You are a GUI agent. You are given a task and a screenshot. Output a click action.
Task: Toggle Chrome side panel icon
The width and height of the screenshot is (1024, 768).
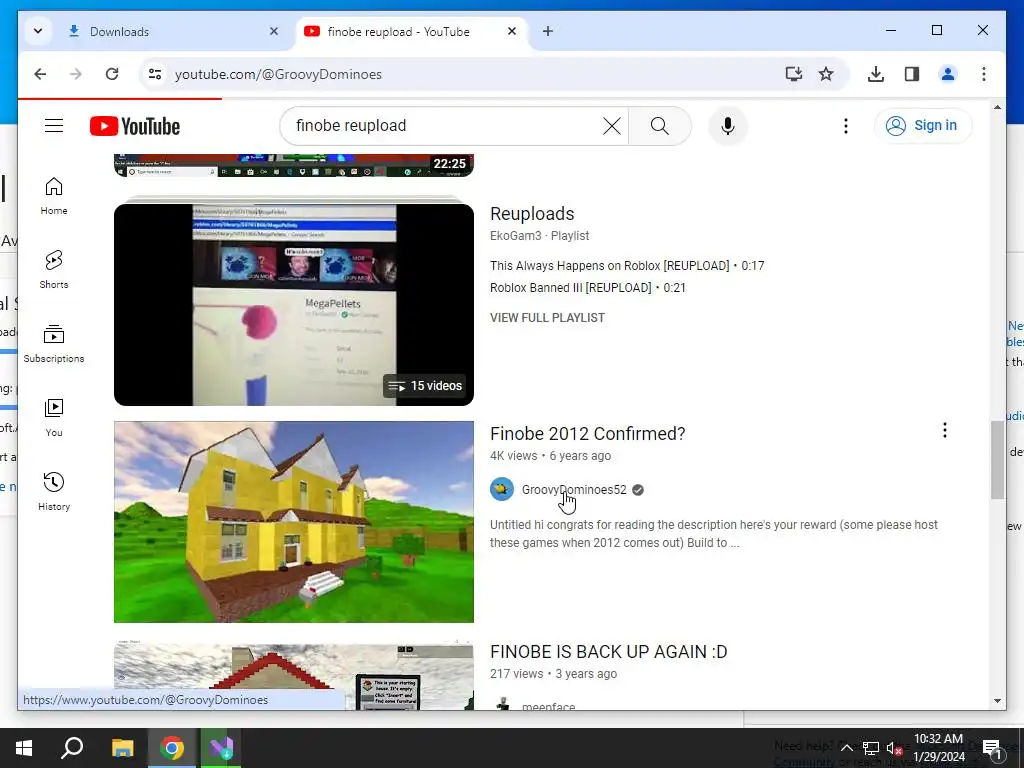coord(912,74)
